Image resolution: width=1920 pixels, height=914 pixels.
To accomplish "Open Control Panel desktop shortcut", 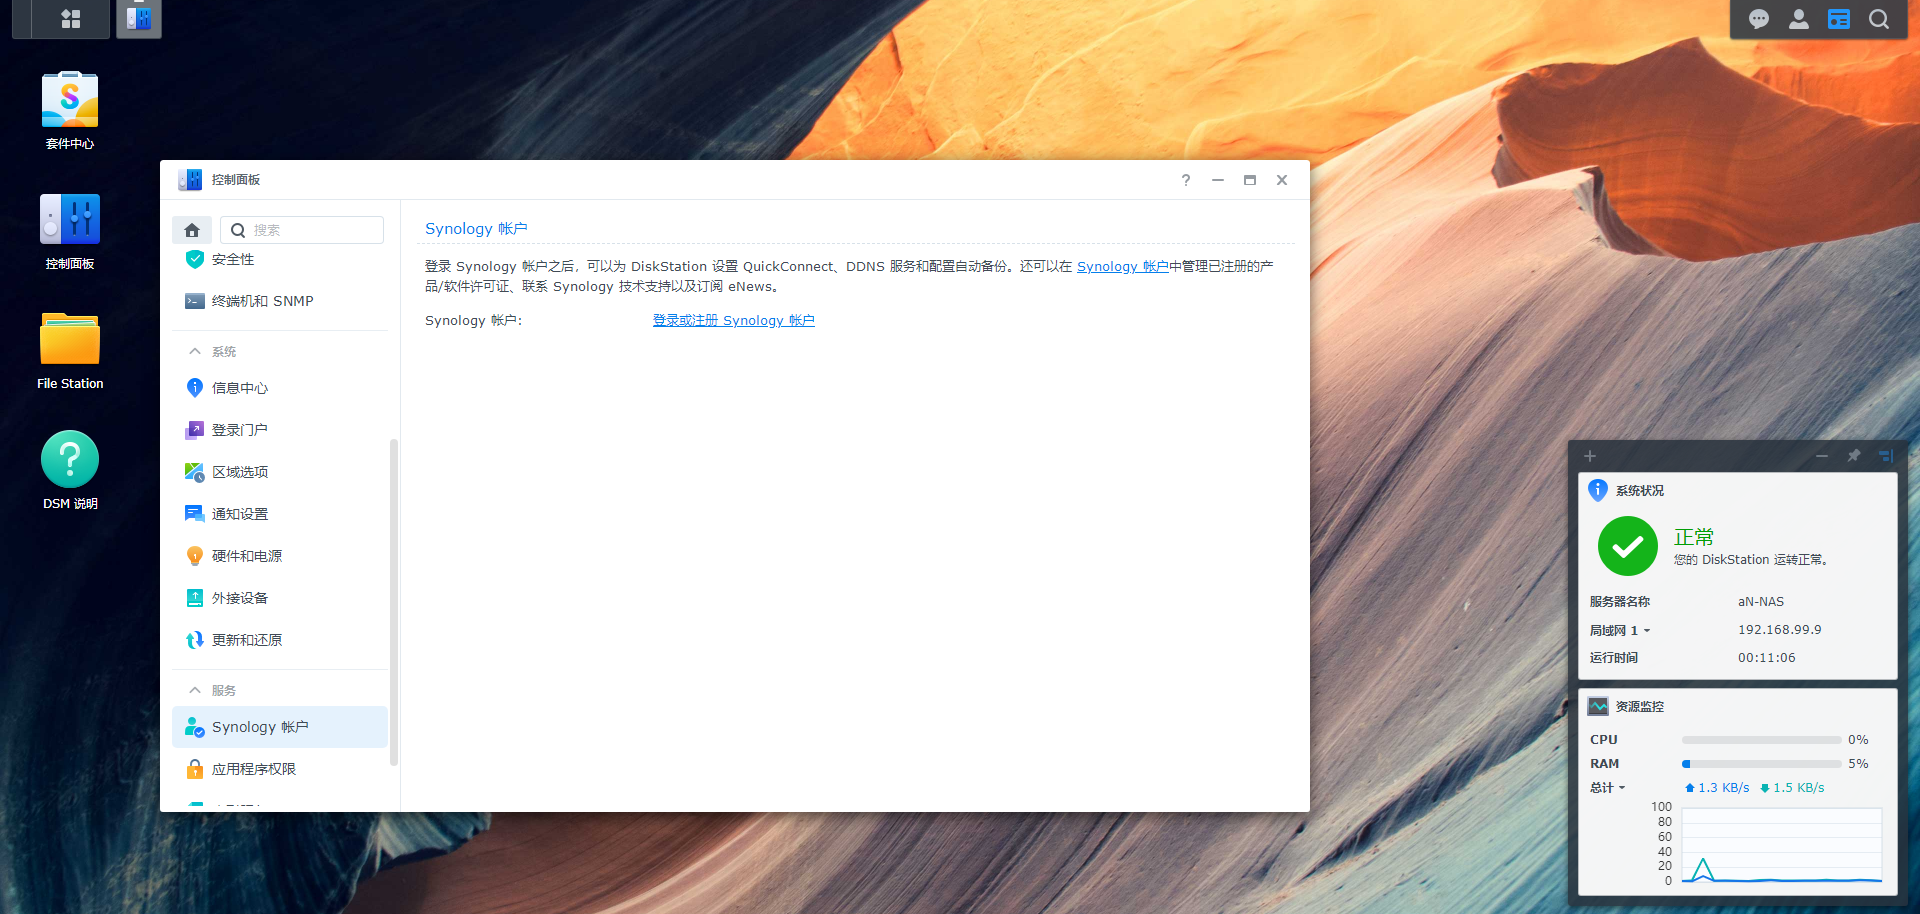I will (x=70, y=231).
